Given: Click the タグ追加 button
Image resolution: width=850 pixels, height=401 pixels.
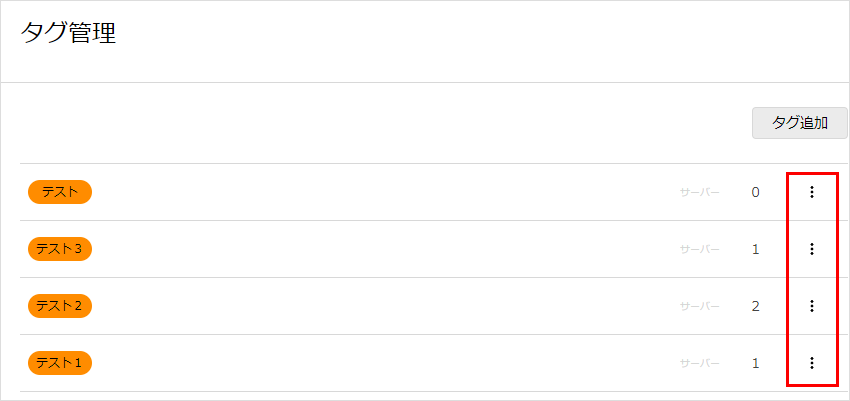Looking at the screenshot, I should click(800, 123).
